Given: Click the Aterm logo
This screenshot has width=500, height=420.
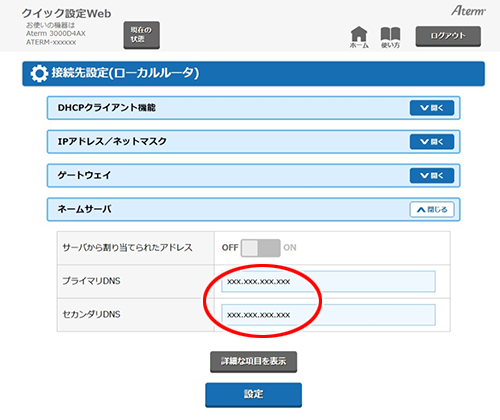Looking at the screenshot, I should pos(468,11).
